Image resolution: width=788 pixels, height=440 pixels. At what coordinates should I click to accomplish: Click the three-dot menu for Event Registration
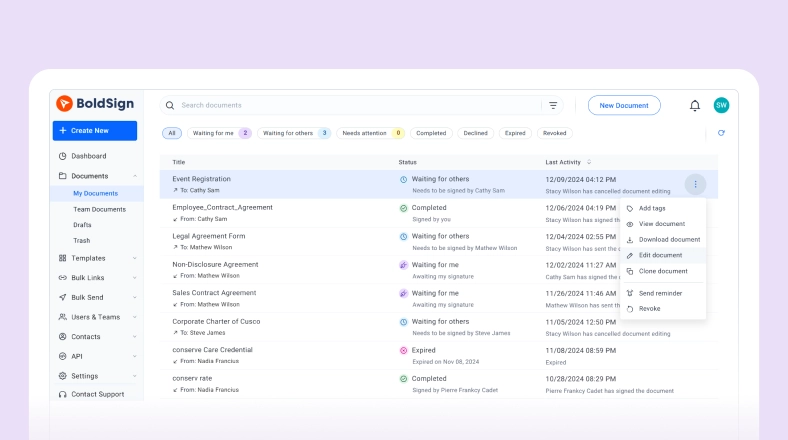point(696,184)
